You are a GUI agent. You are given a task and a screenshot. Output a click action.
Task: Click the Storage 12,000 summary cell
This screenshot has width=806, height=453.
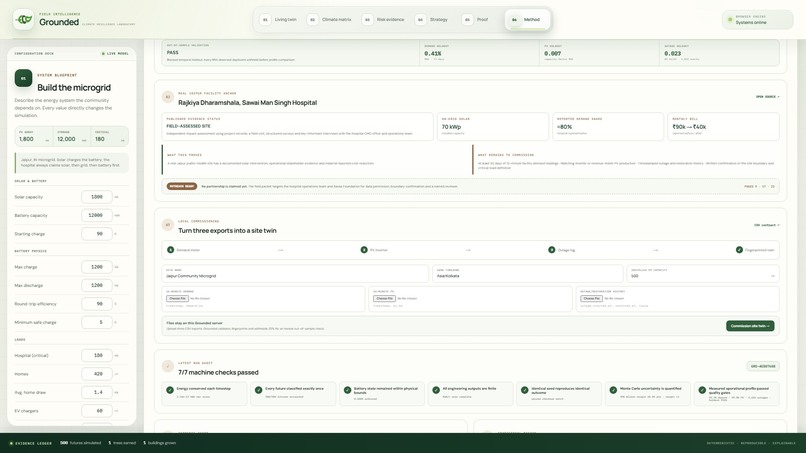(71, 136)
